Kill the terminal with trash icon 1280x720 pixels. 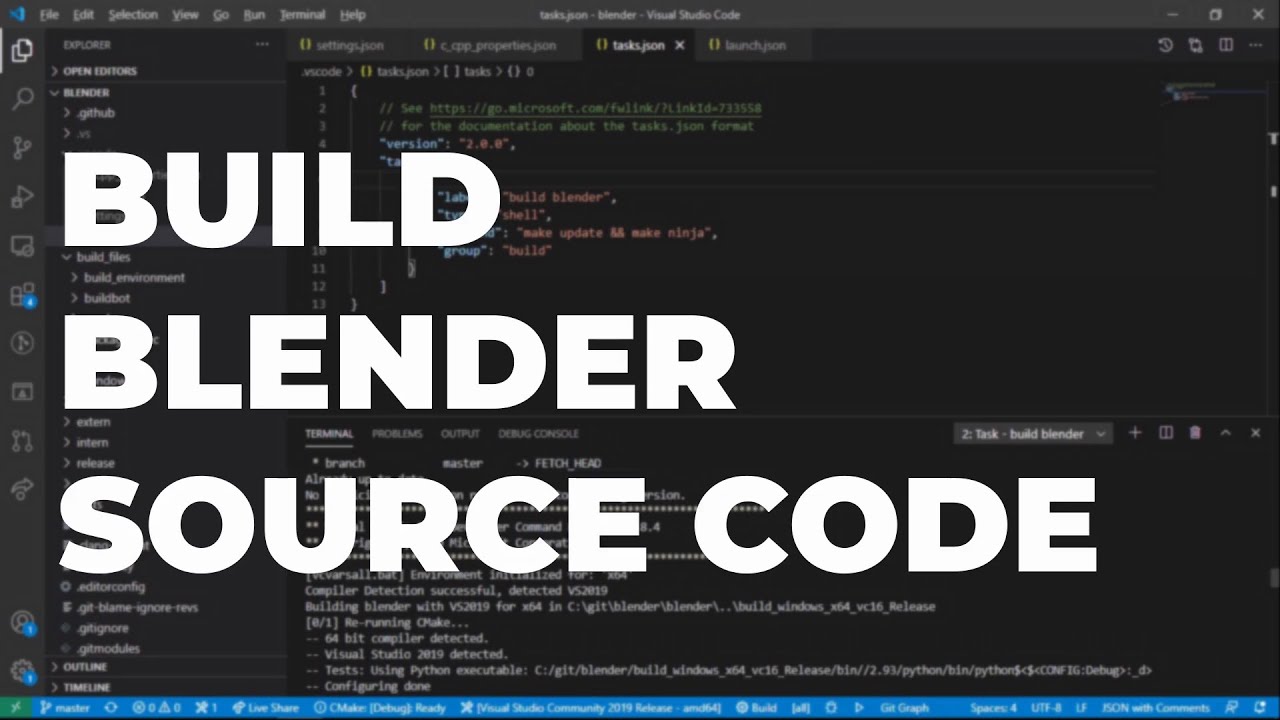[x=1195, y=433]
